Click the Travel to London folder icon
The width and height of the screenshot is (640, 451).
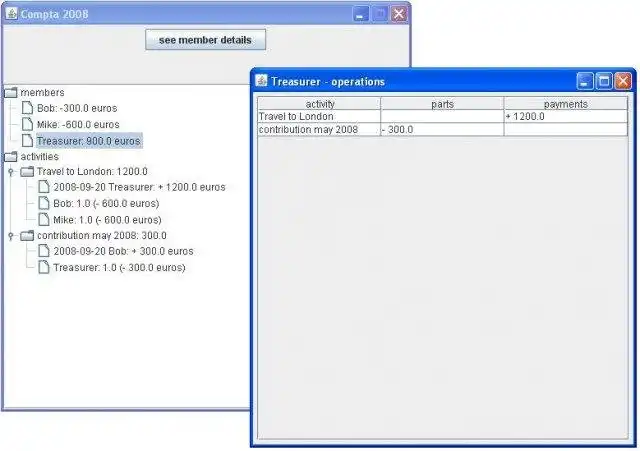[x=27, y=171]
